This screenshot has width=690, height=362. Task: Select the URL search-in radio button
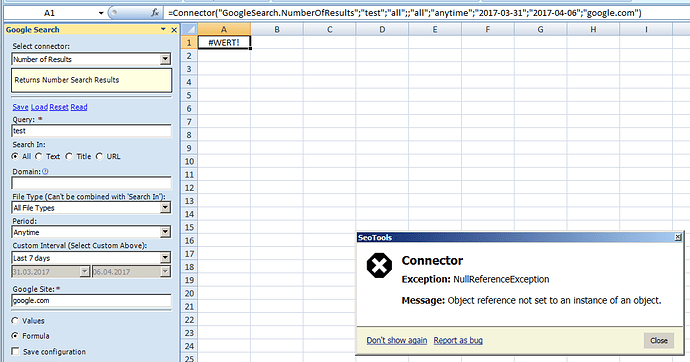click(x=99, y=157)
